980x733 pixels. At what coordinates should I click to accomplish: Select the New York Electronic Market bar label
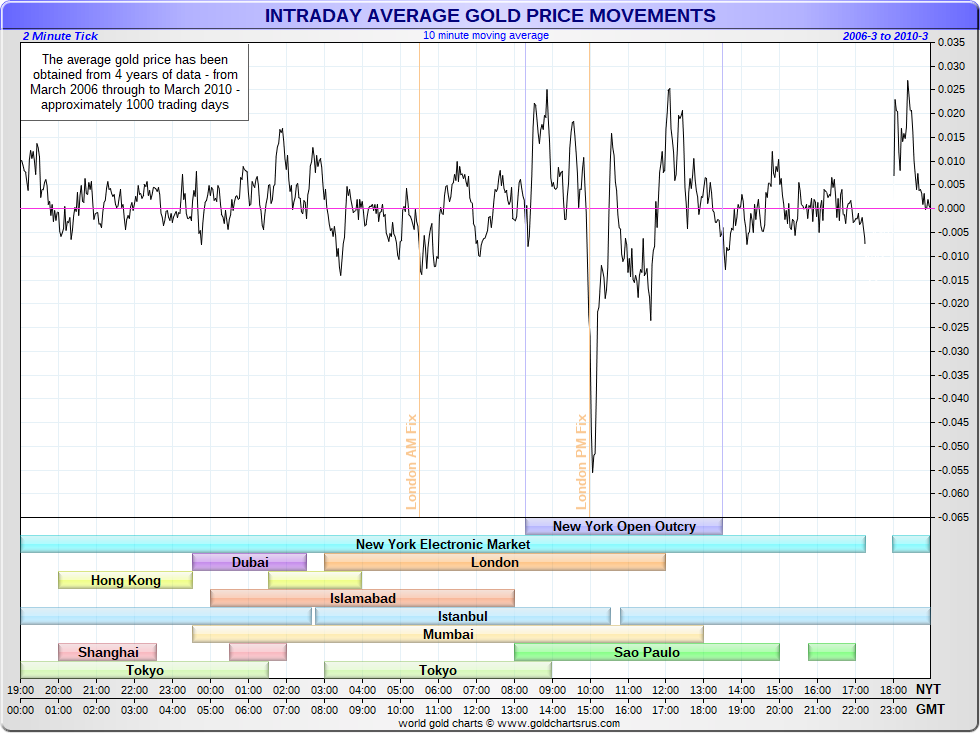[442, 544]
